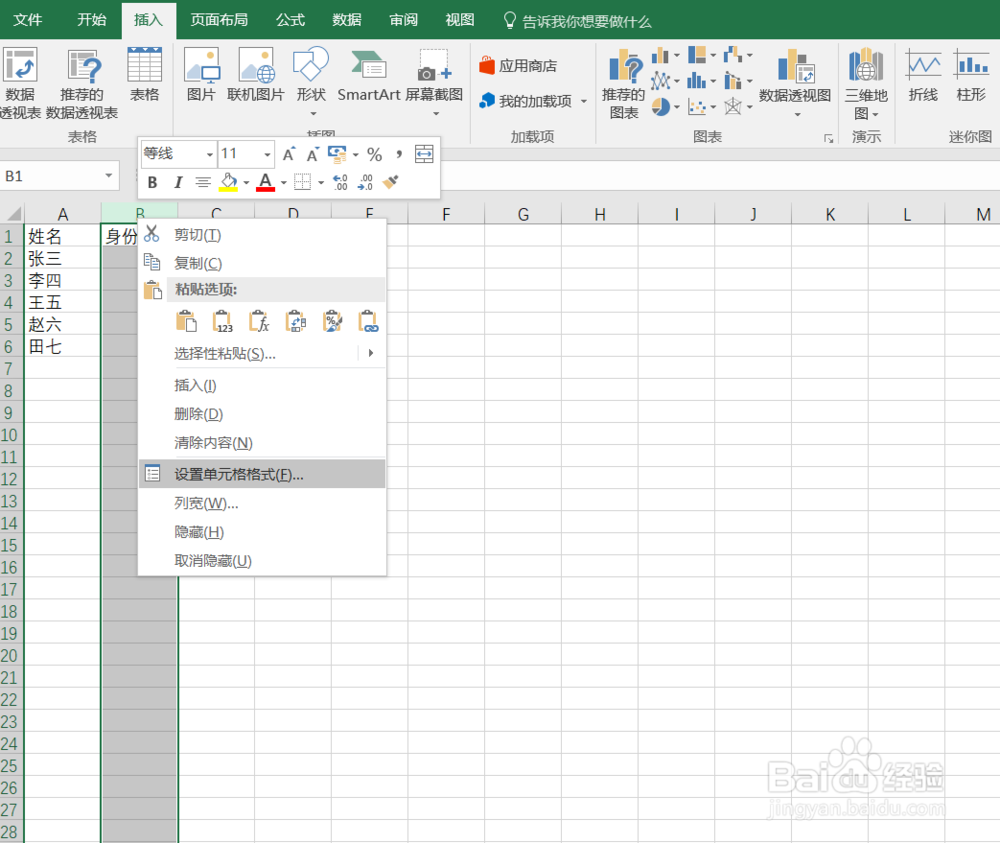The width and height of the screenshot is (1000, 843).
Task: Insert an online picture
Action: (x=256, y=75)
